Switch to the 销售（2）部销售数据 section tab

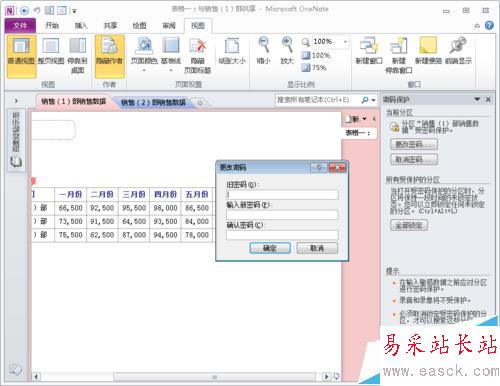pos(153,102)
